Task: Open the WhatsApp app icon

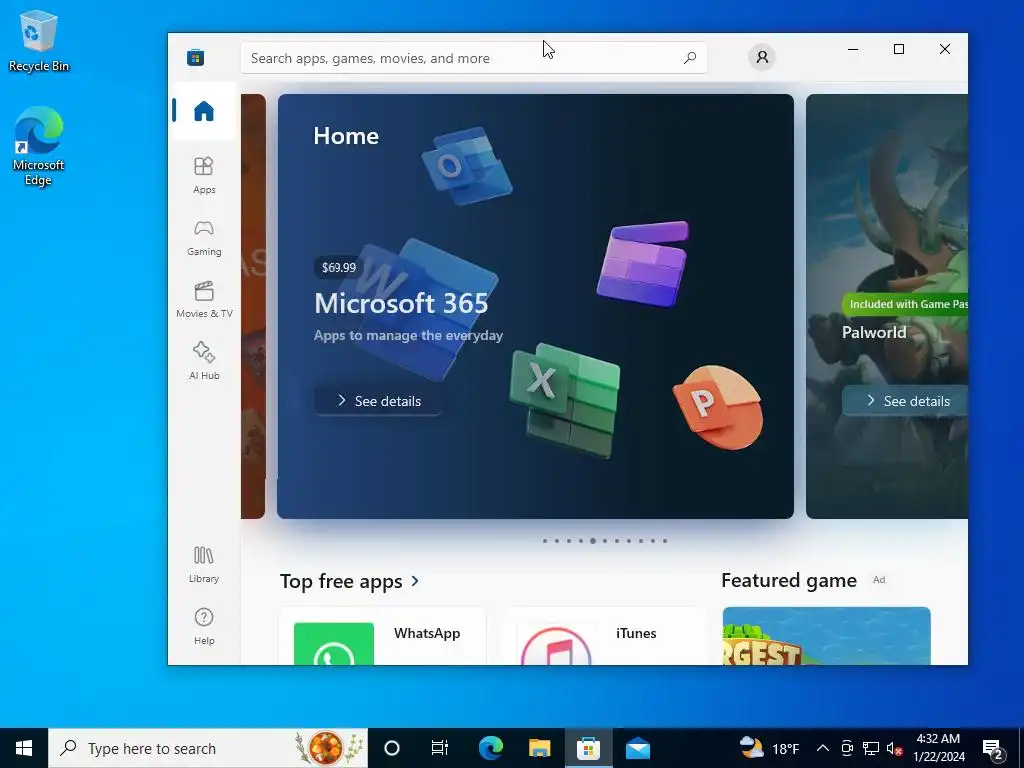Action: (334, 644)
